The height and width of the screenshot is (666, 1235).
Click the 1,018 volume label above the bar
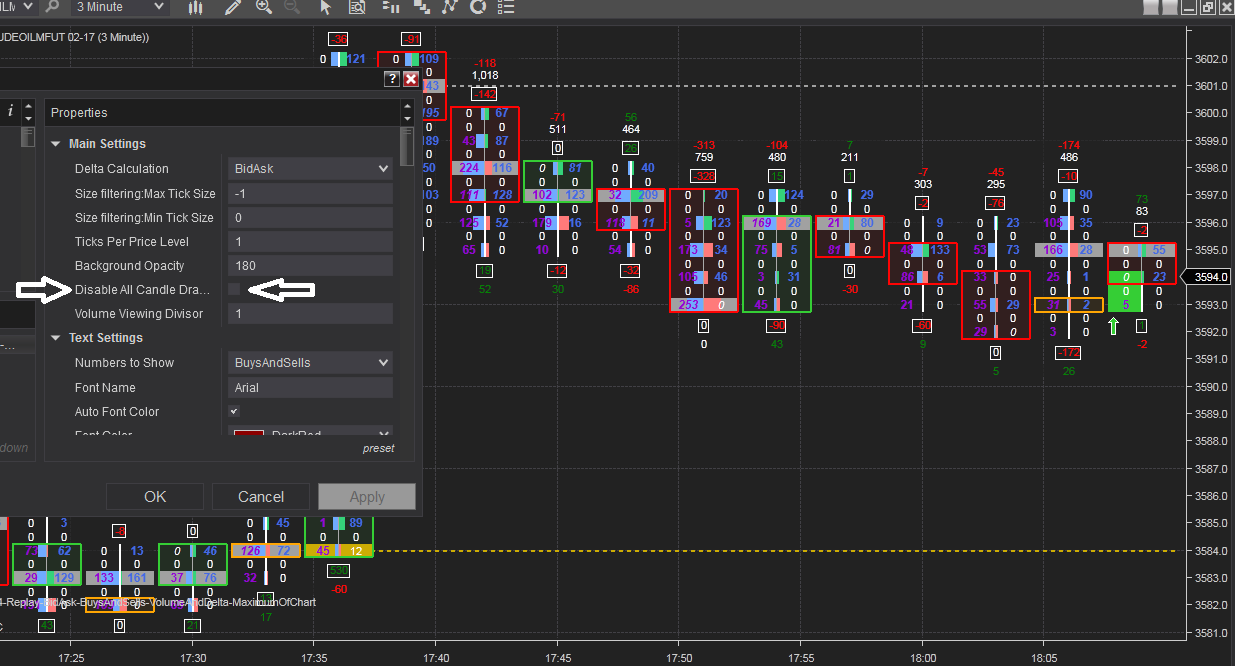click(484, 75)
